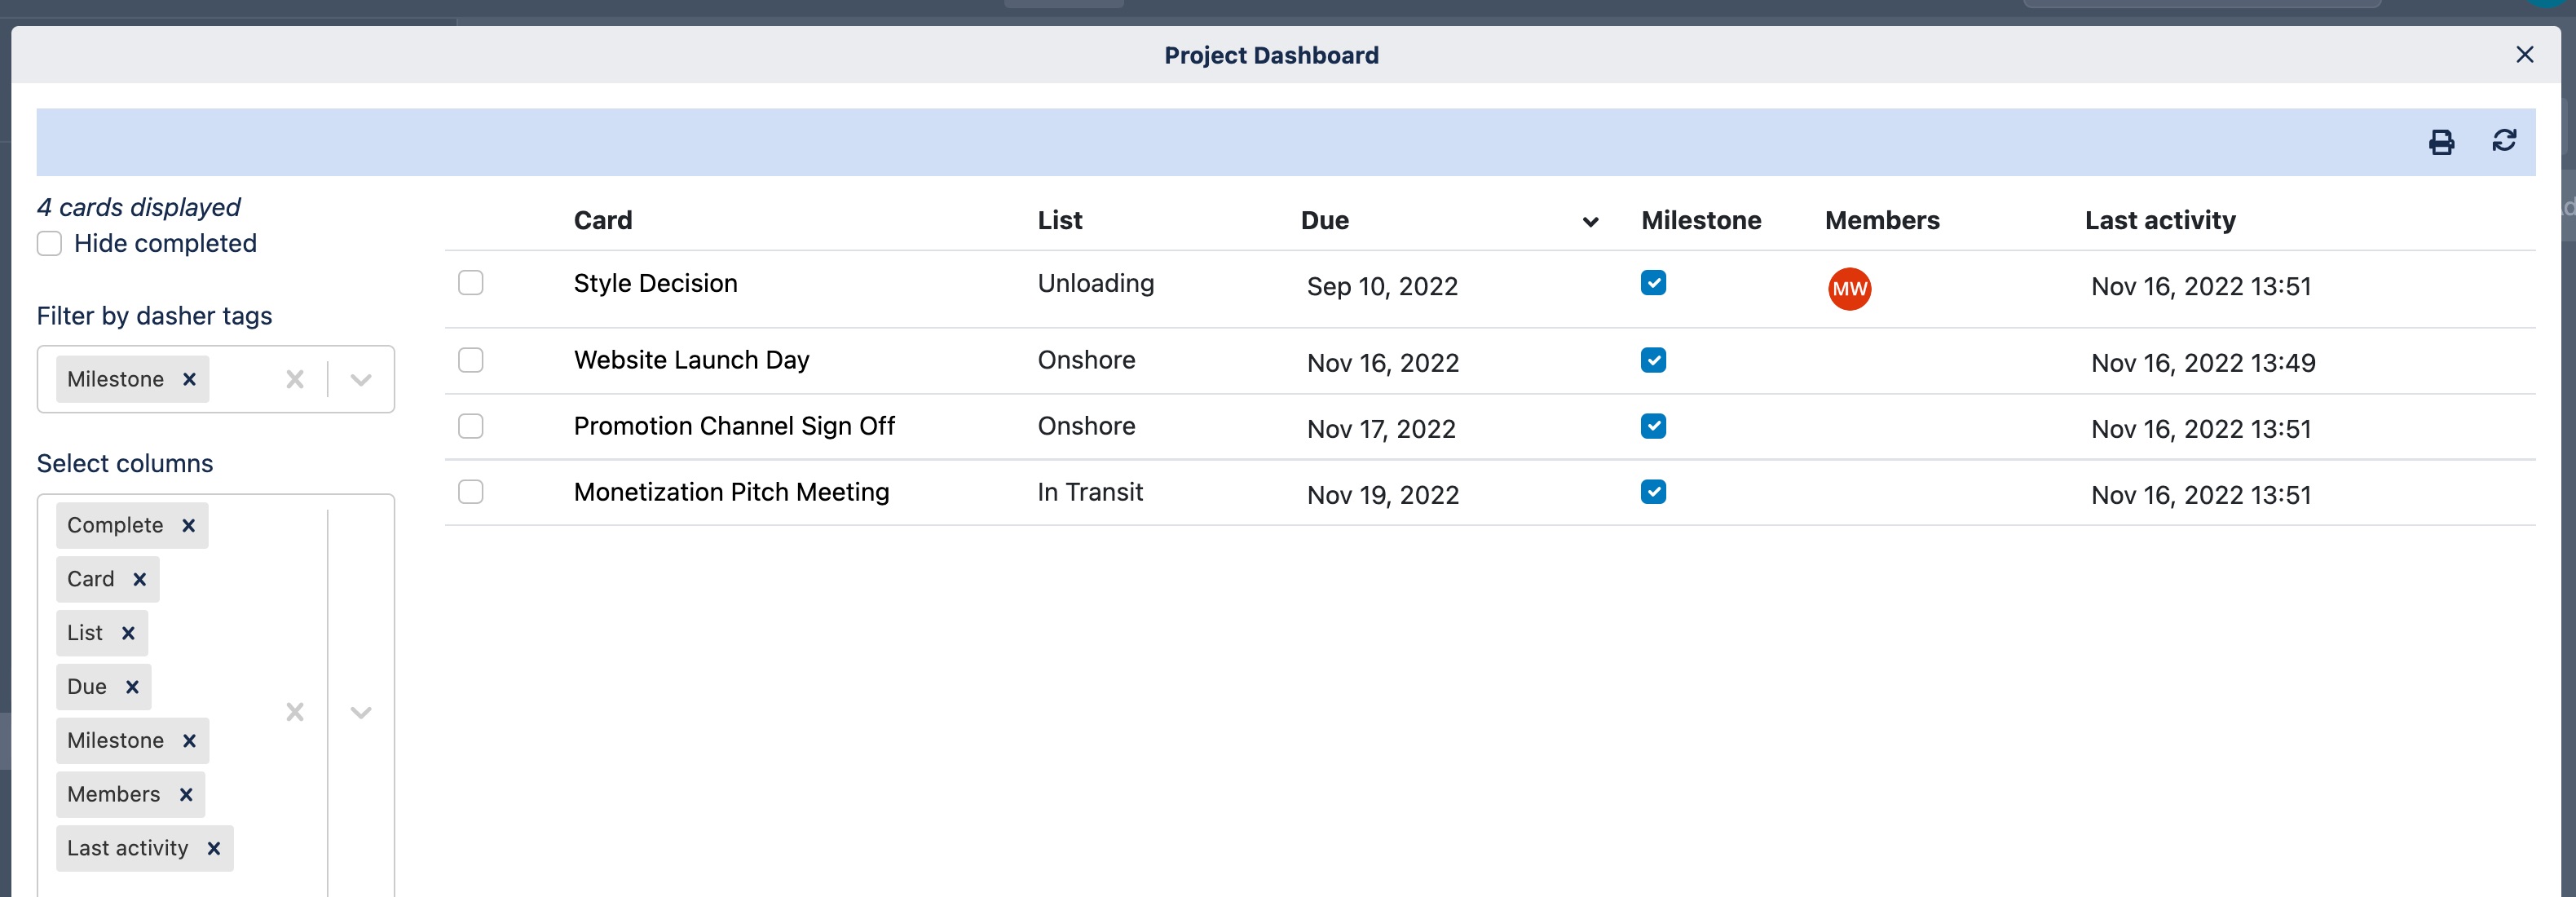Enable the Hide completed checkbox
The image size is (2576, 897).
(x=48, y=242)
